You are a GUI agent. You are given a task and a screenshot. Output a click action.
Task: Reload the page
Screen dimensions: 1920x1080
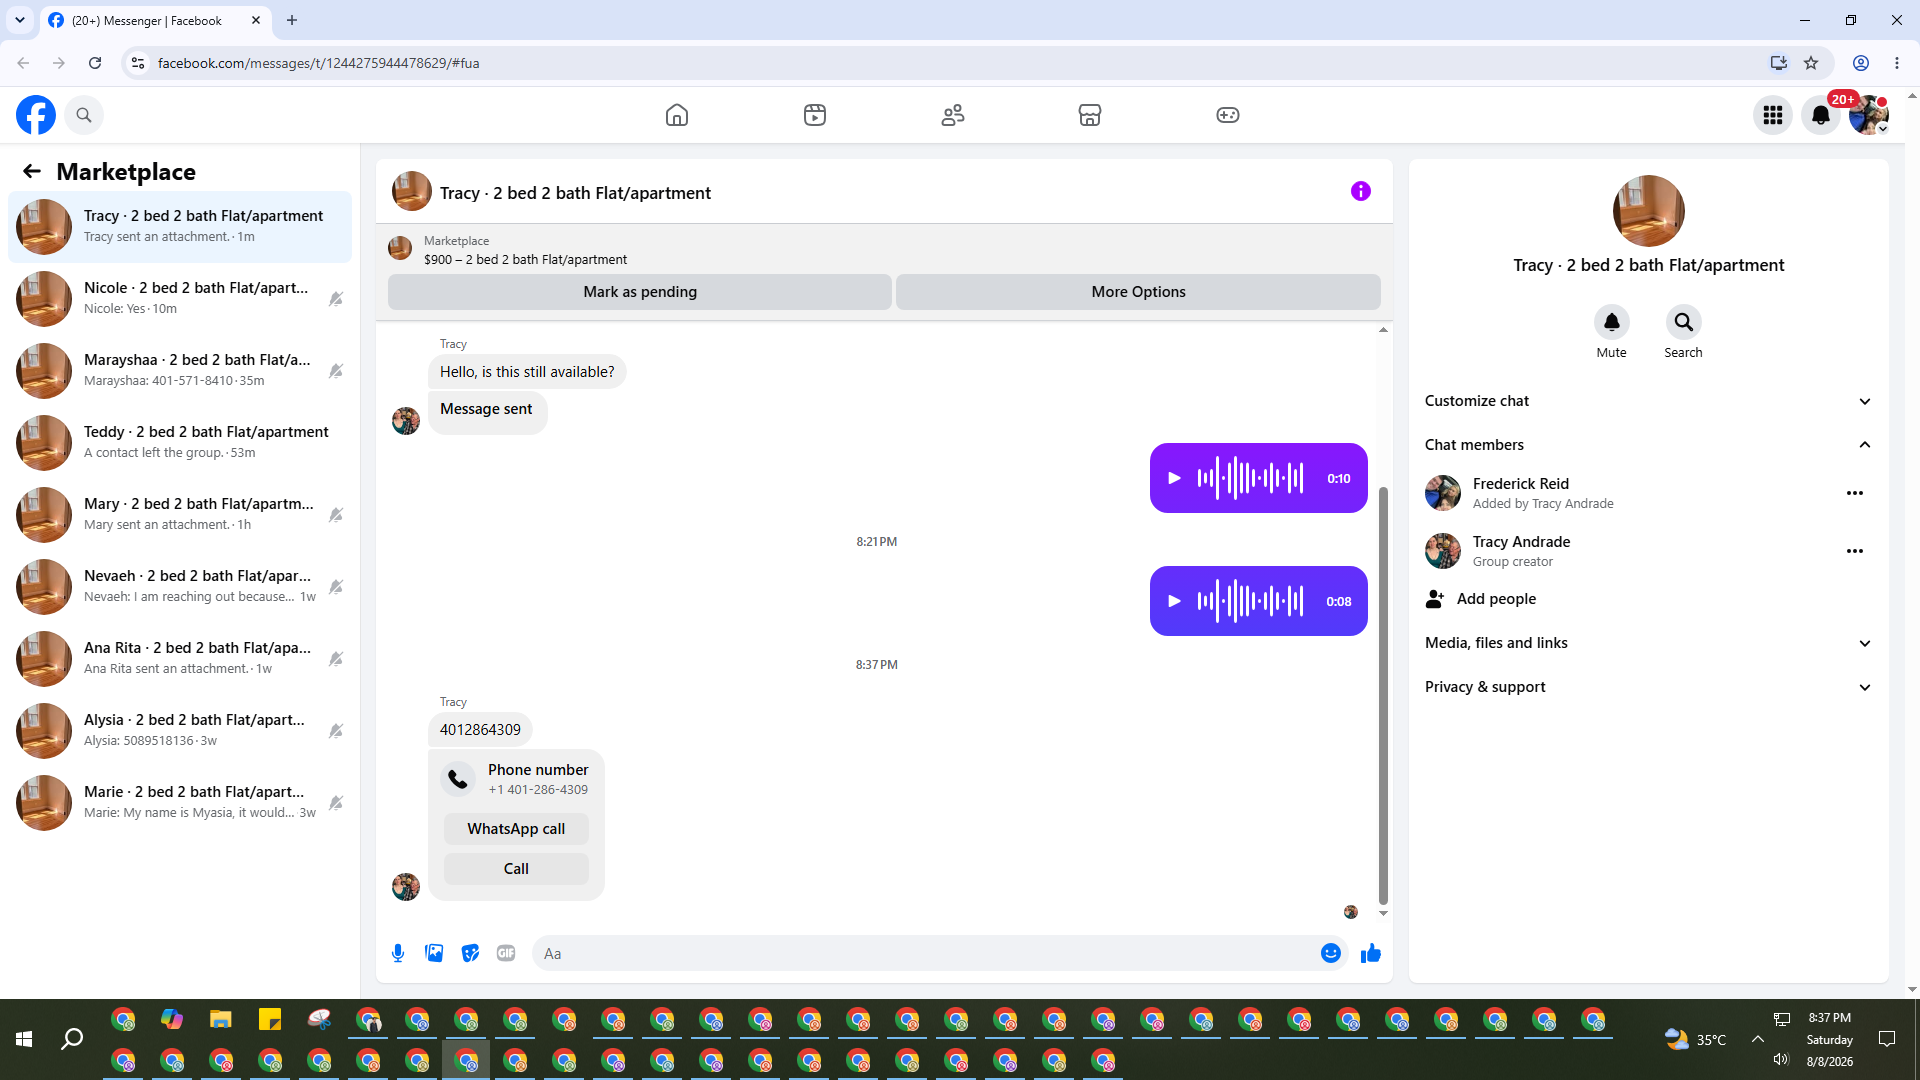coord(95,63)
